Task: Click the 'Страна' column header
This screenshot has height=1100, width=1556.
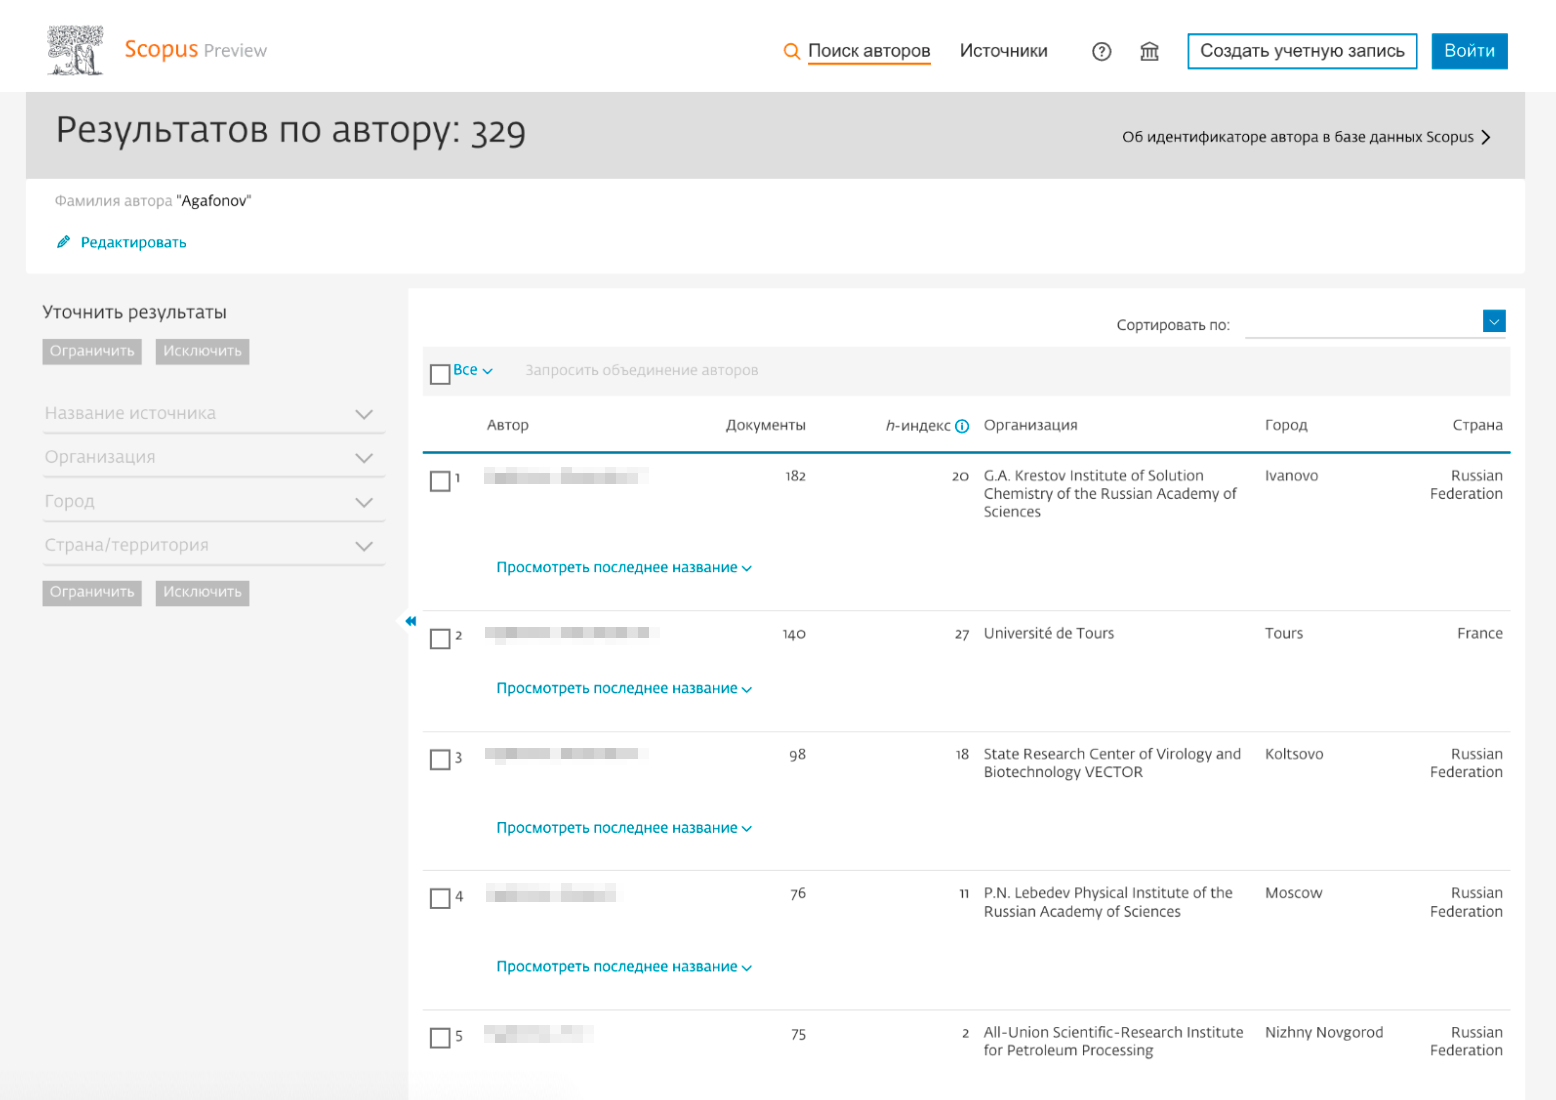Action: coord(1478,425)
